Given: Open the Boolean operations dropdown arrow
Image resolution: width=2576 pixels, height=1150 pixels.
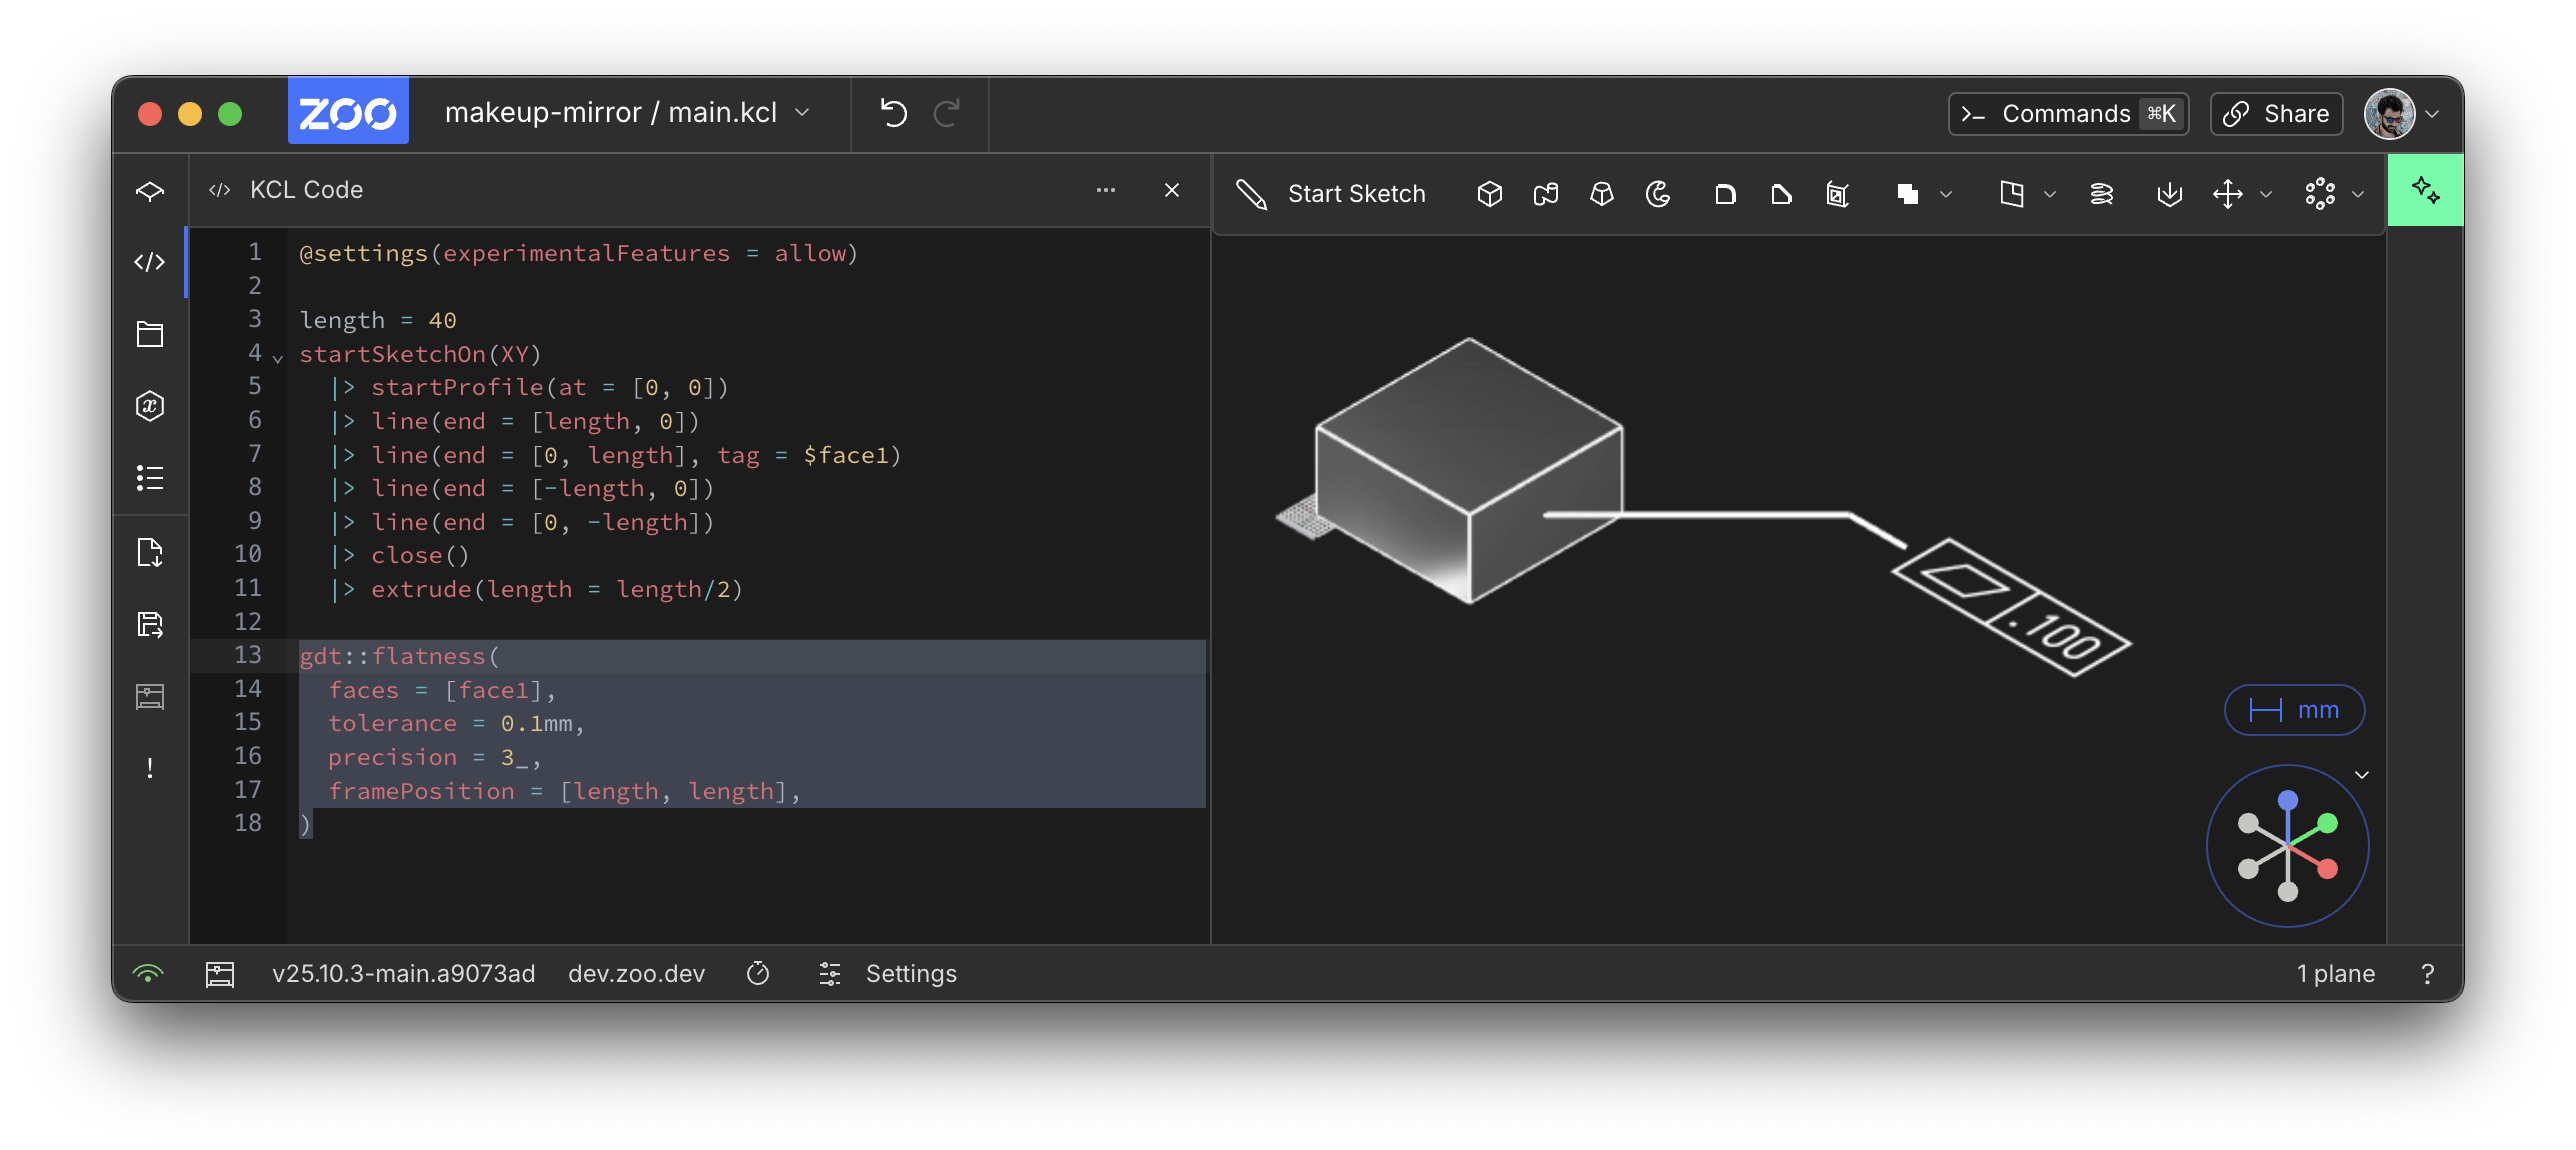Looking at the screenshot, I should click(1946, 194).
